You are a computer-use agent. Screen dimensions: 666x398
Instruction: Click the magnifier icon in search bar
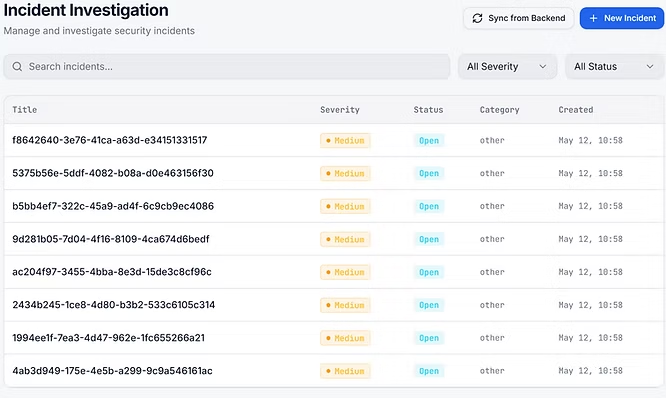pyautogui.click(x=17, y=67)
